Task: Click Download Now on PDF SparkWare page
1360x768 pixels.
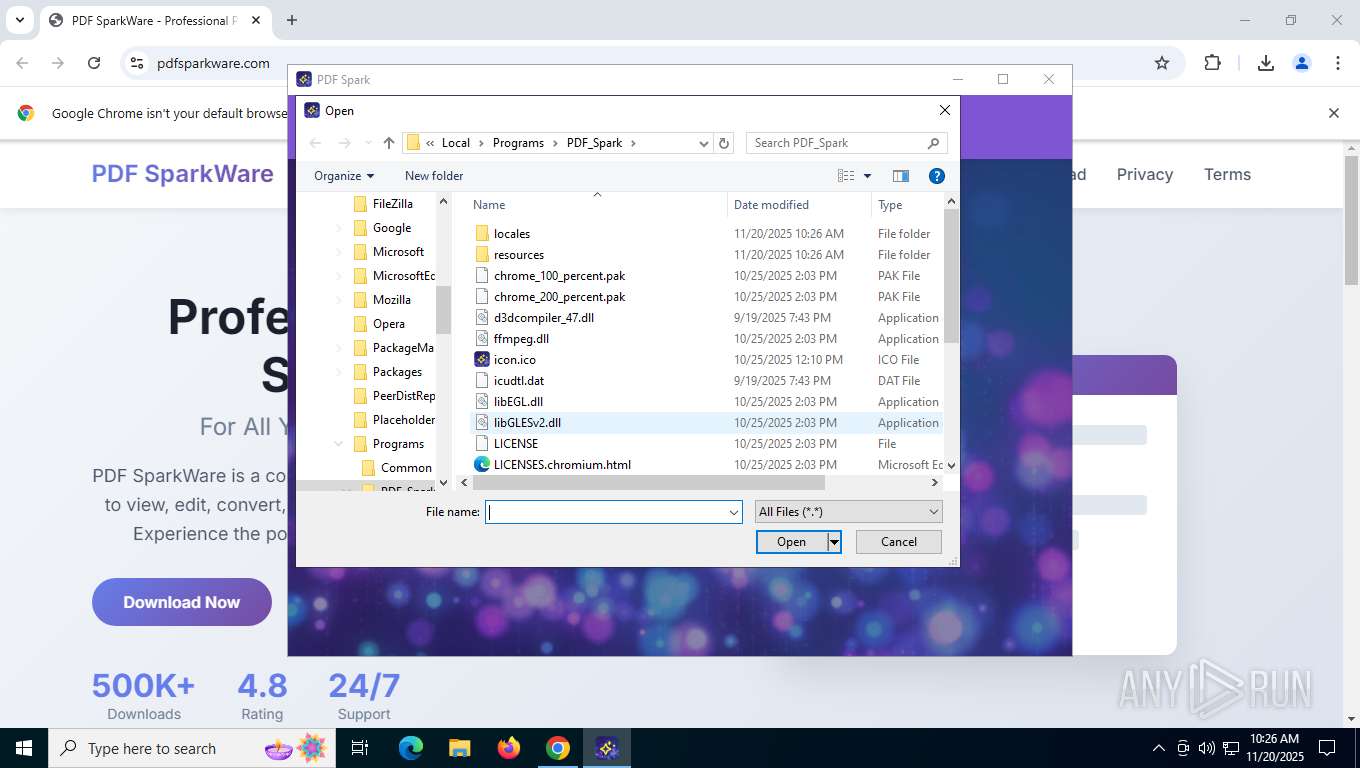Action: tap(182, 602)
